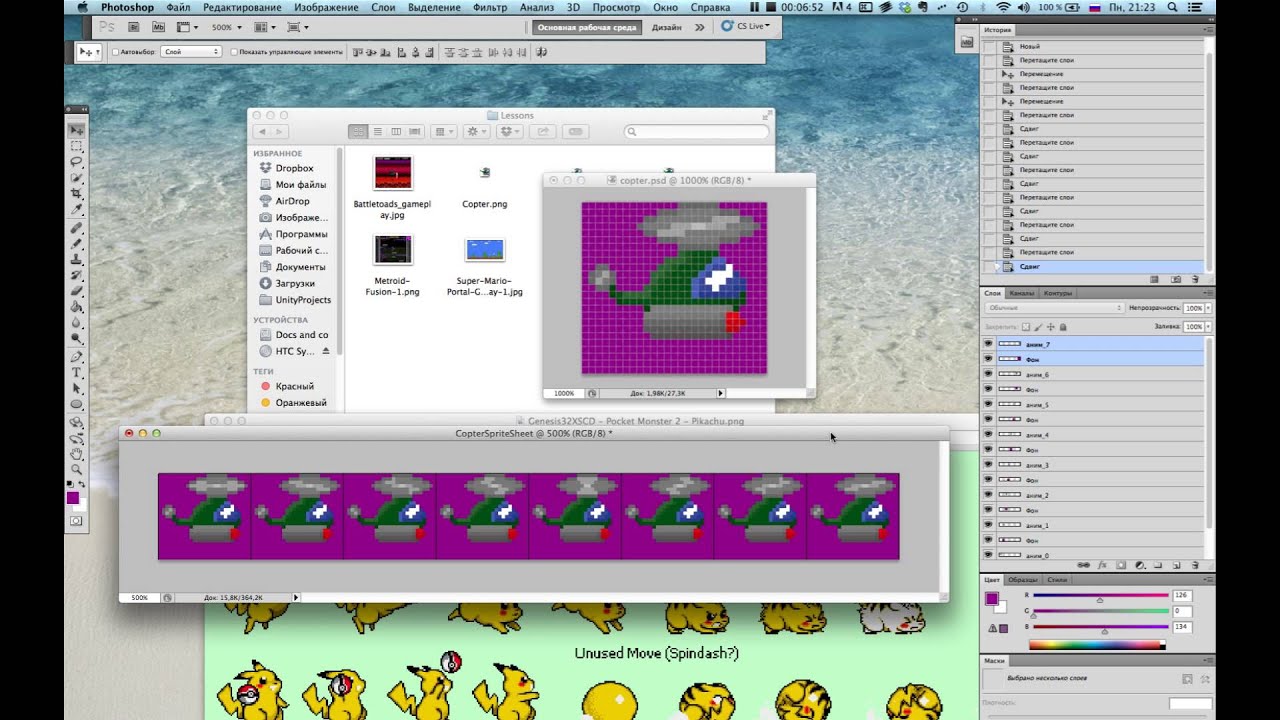Click the link layers icon
Screen dimensions: 1280x720
pyautogui.click(x=1083, y=565)
